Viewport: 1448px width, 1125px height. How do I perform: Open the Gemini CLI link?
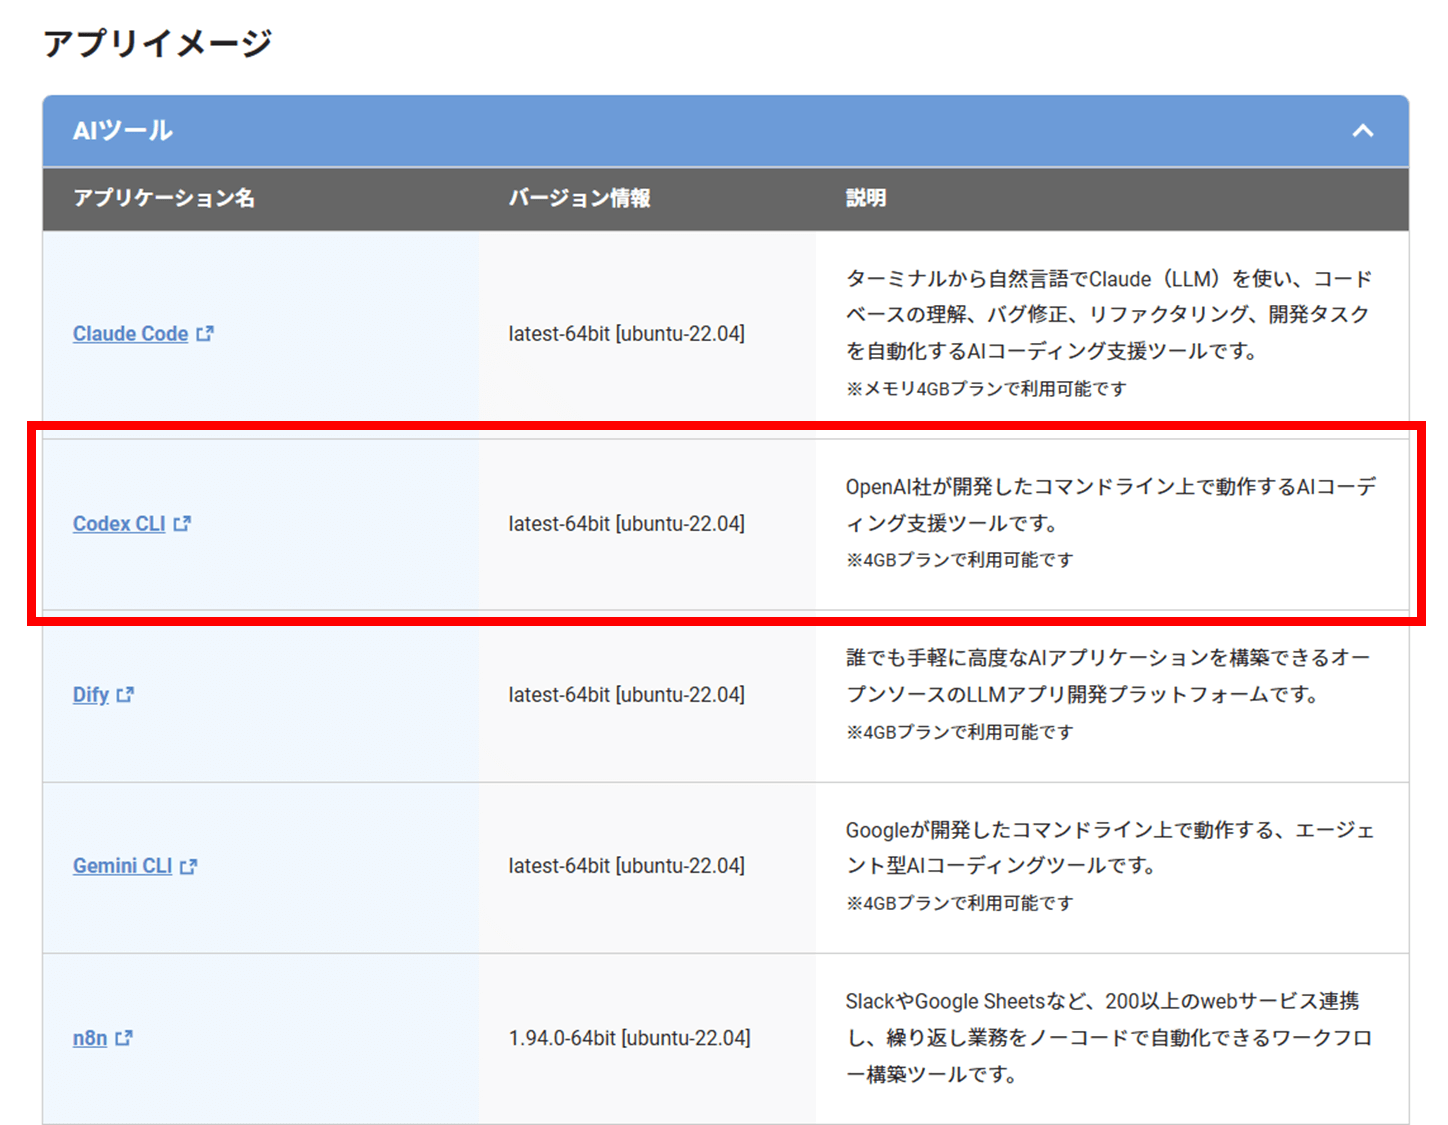click(122, 866)
